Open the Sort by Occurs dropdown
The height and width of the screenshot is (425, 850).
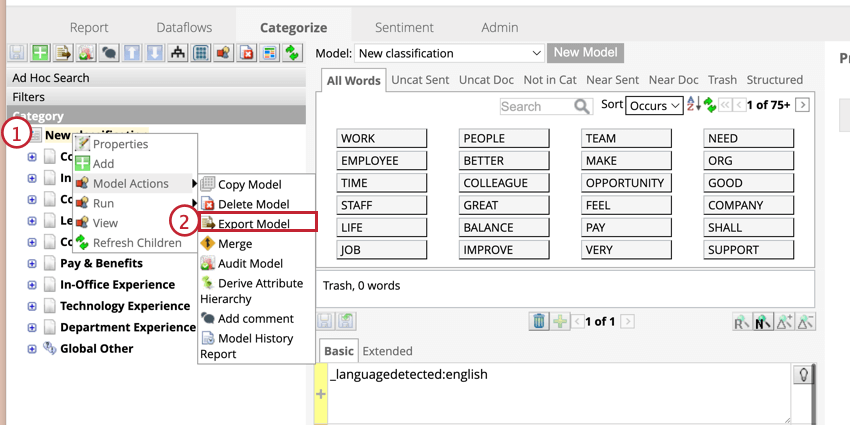(655, 105)
